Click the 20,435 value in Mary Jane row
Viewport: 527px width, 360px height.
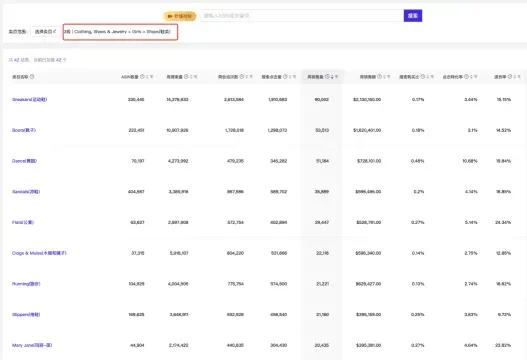tap(322, 345)
